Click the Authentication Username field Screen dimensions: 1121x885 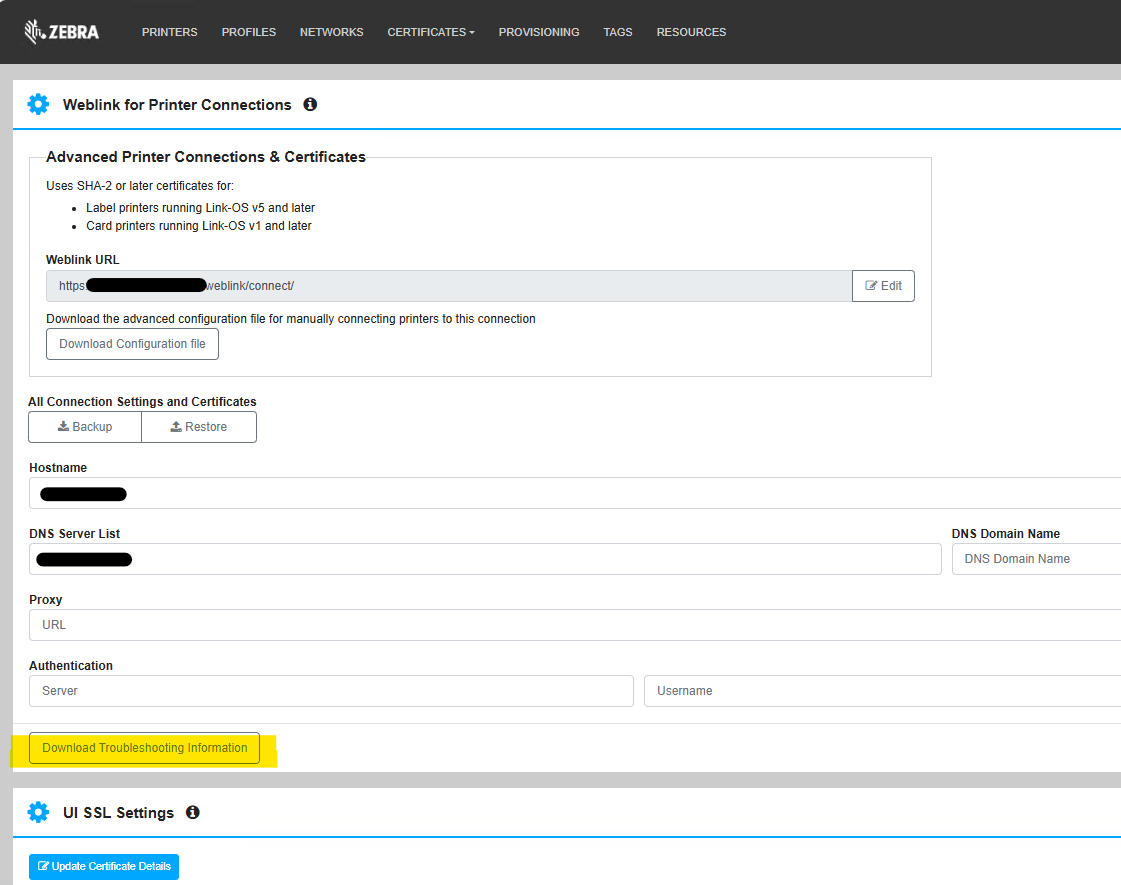pyautogui.click(x=882, y=691)
